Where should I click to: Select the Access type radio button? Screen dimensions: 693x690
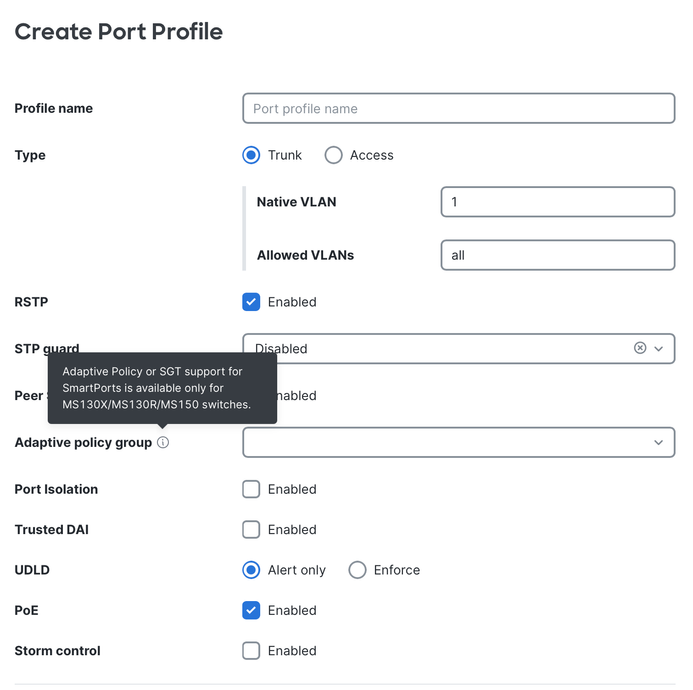click(x=333, y=155)
